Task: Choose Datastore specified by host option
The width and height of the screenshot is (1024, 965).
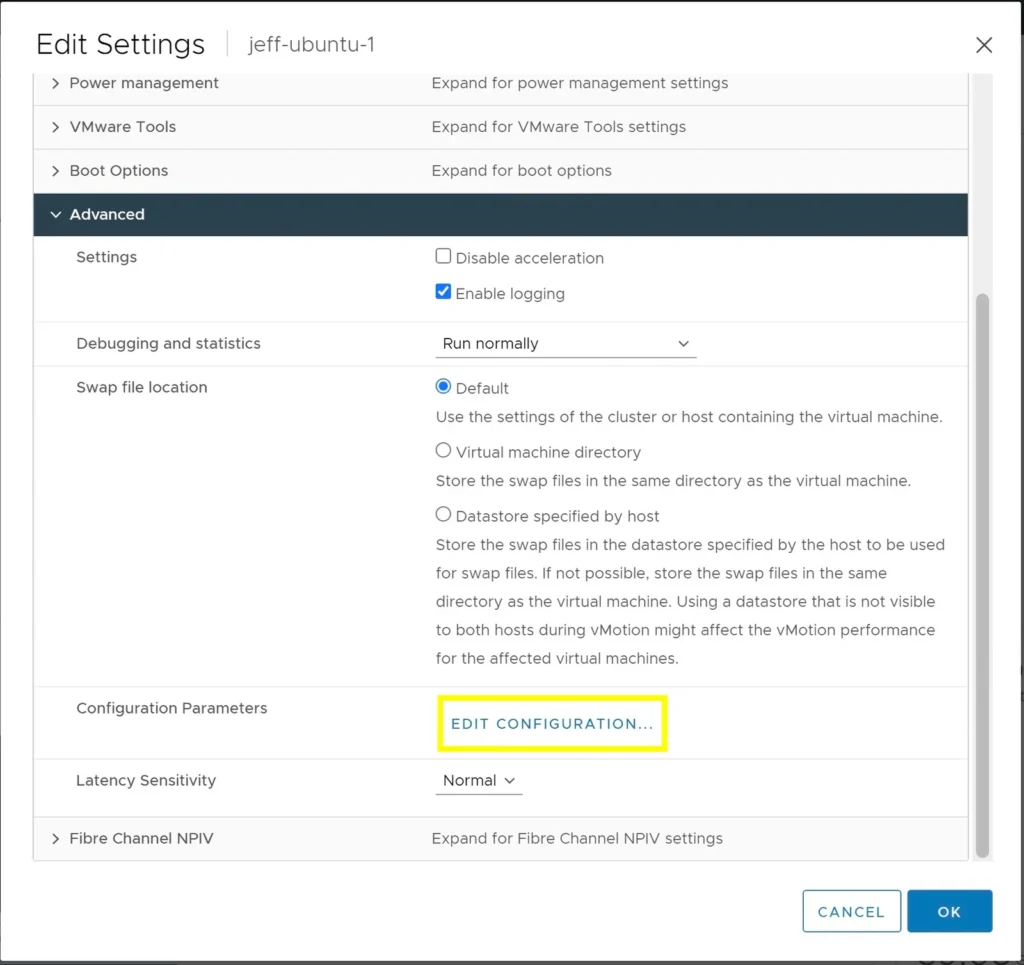Action: 441,514
